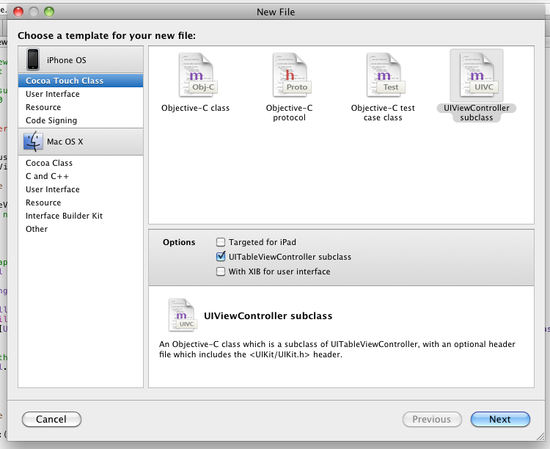Screen dimensions: 550x449
Task: Click the red close window button
Action: 18,12
